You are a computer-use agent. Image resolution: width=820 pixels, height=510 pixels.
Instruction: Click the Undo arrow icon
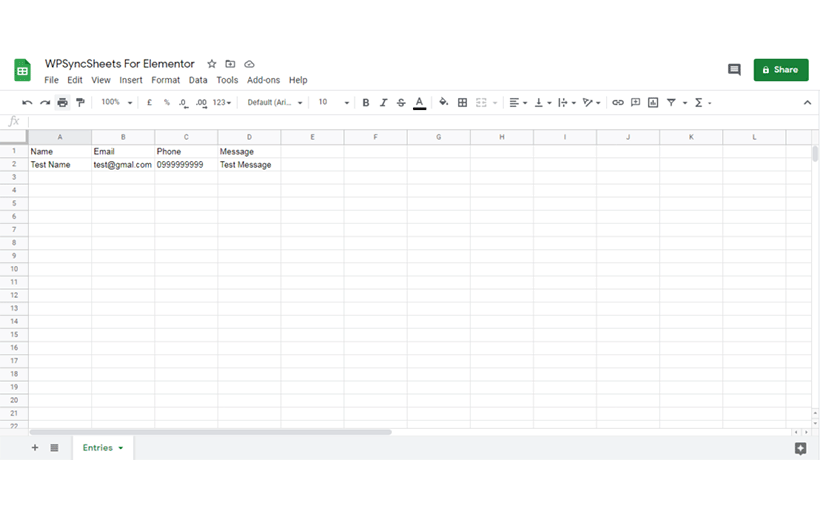27,103
